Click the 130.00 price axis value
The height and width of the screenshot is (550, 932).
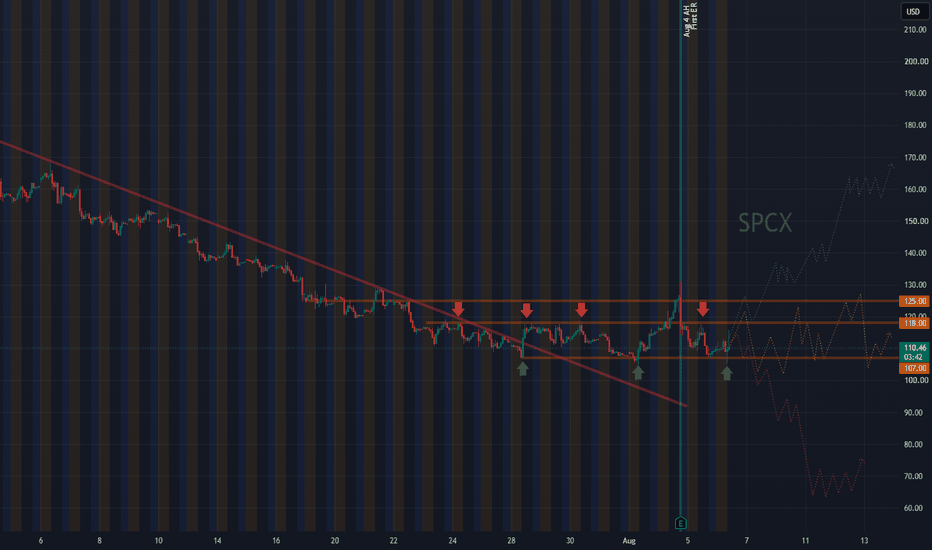[x=916, y=285]
